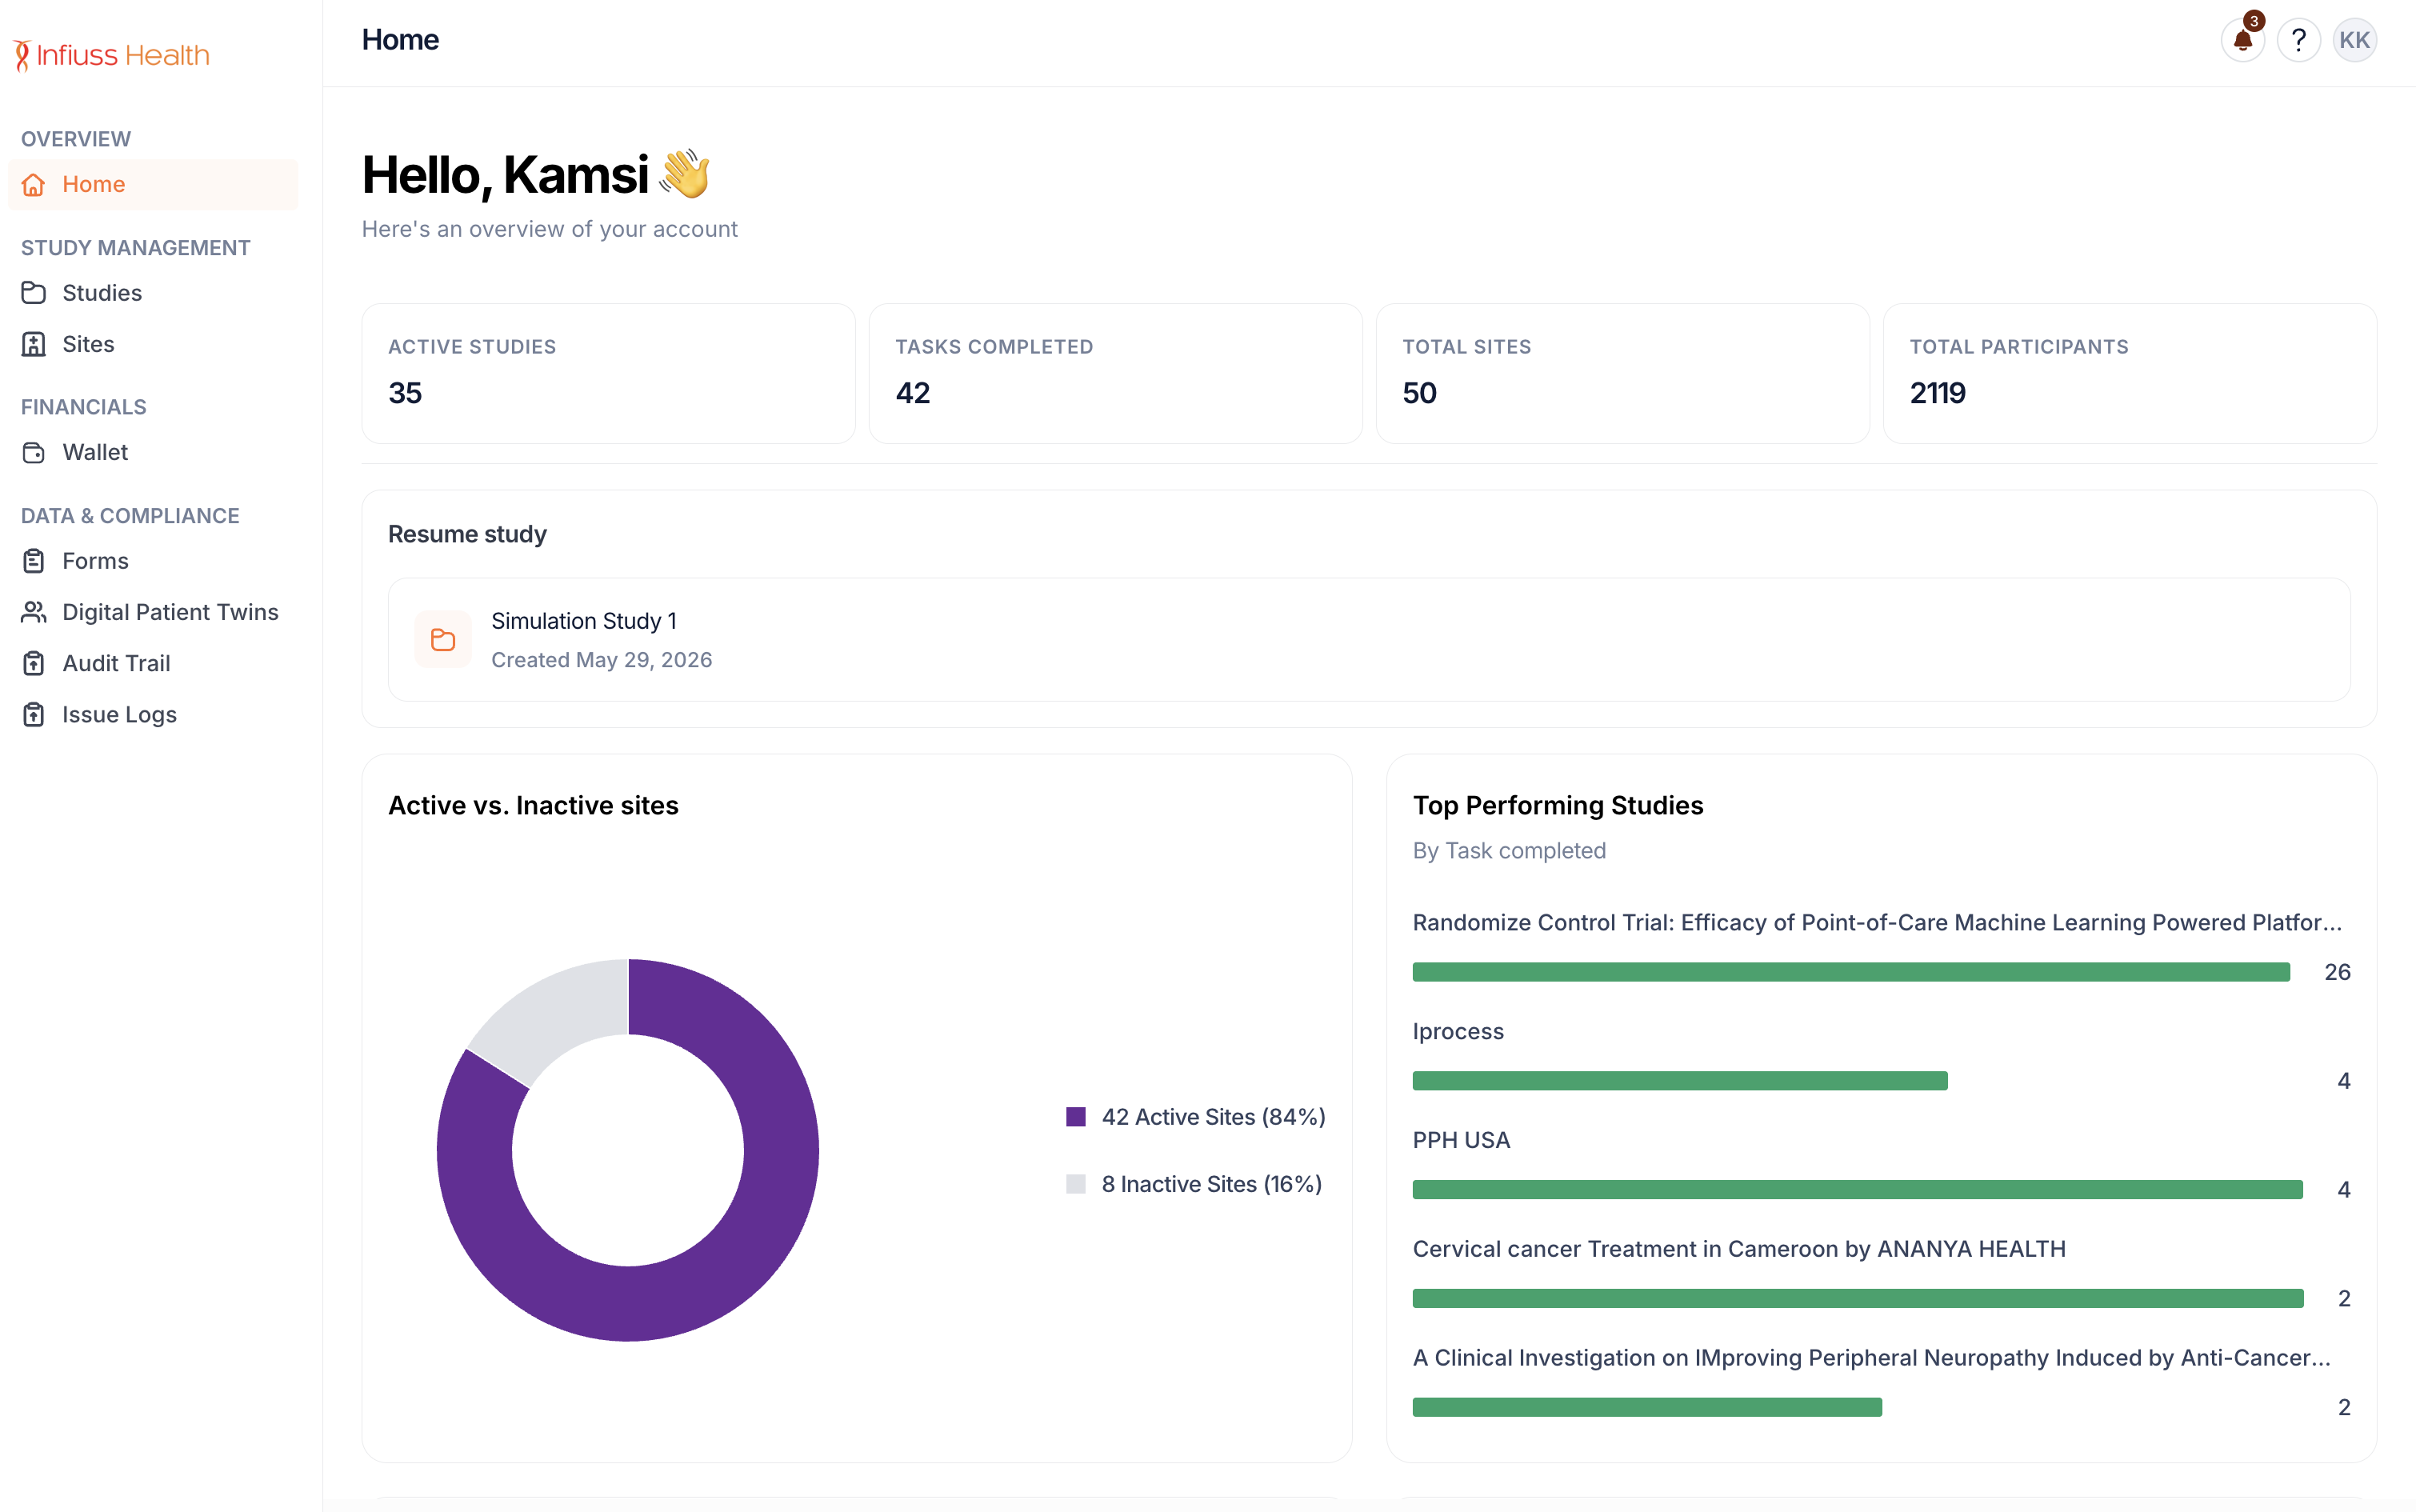Click the '8 Inactive Sites (16%)' label
Viewport: 2416px width, 1512px height.
click(1212, 1184)
